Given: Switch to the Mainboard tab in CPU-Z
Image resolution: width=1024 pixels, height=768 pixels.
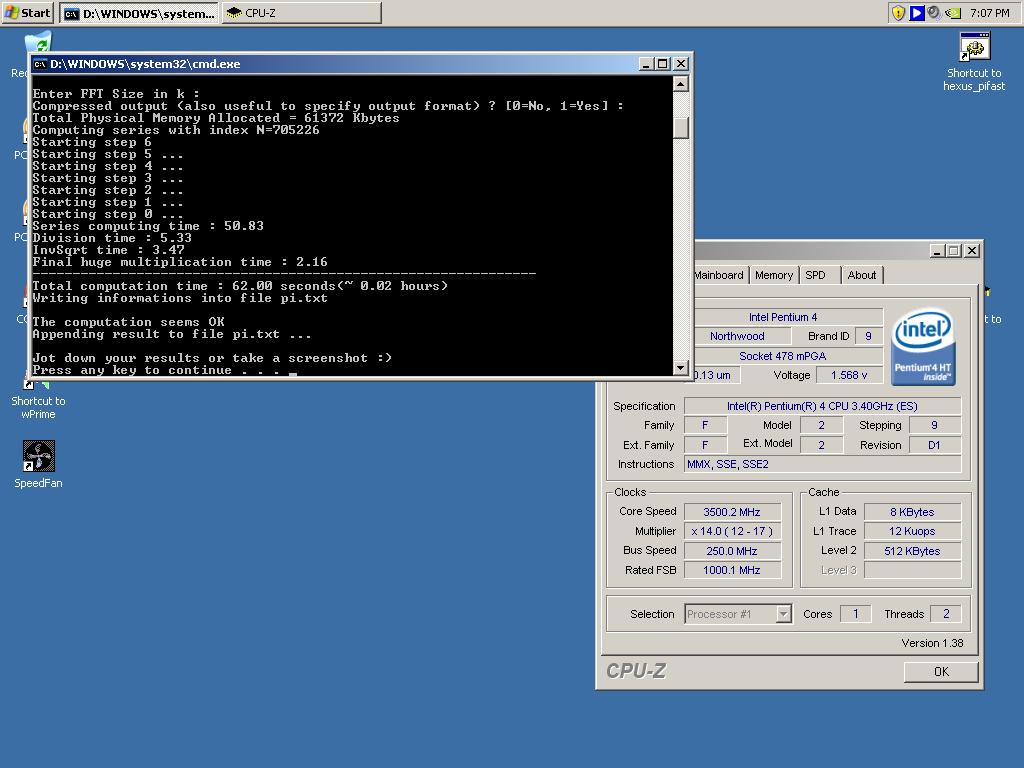Looking at the screenshot, I should pos(718,275).
